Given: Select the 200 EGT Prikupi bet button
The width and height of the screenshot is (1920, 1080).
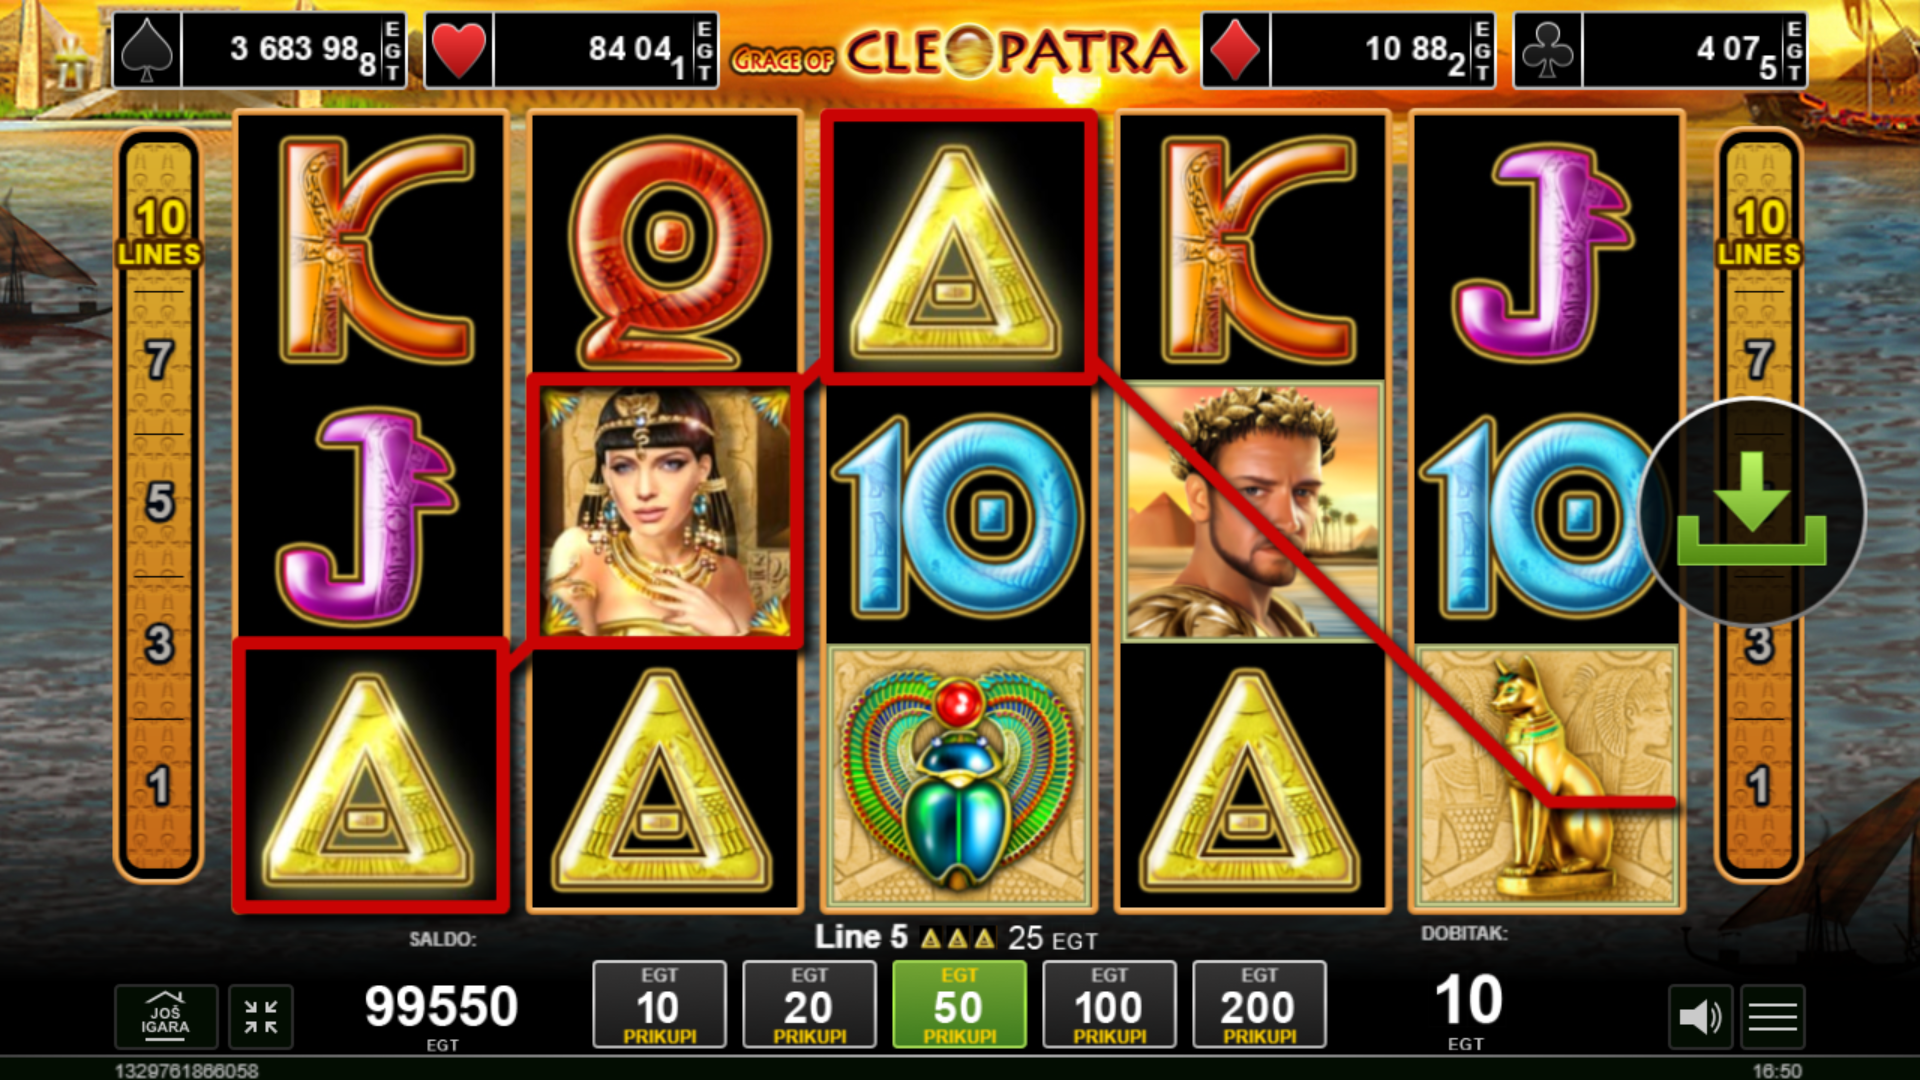Looking at the screenshot, I should 1259,1005.
